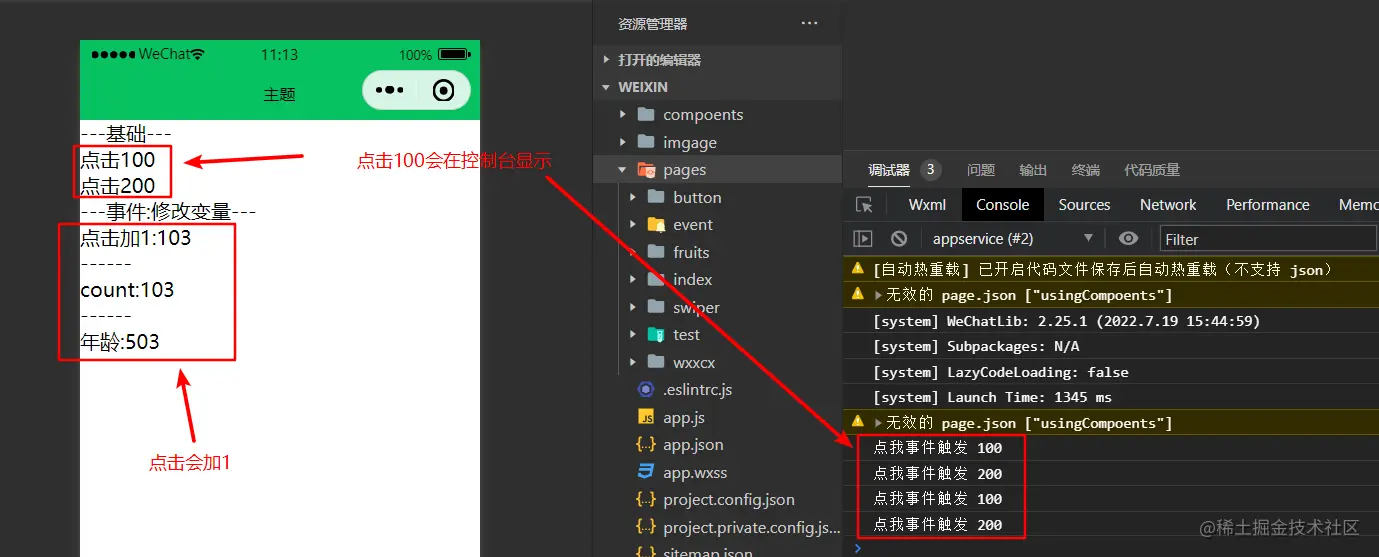The width and height of the screenshot is (1379, 557).
Task: Select the WeChatLib: 2.25.1 system log line
Action: pyautogui.click(x=1066, y=321)
